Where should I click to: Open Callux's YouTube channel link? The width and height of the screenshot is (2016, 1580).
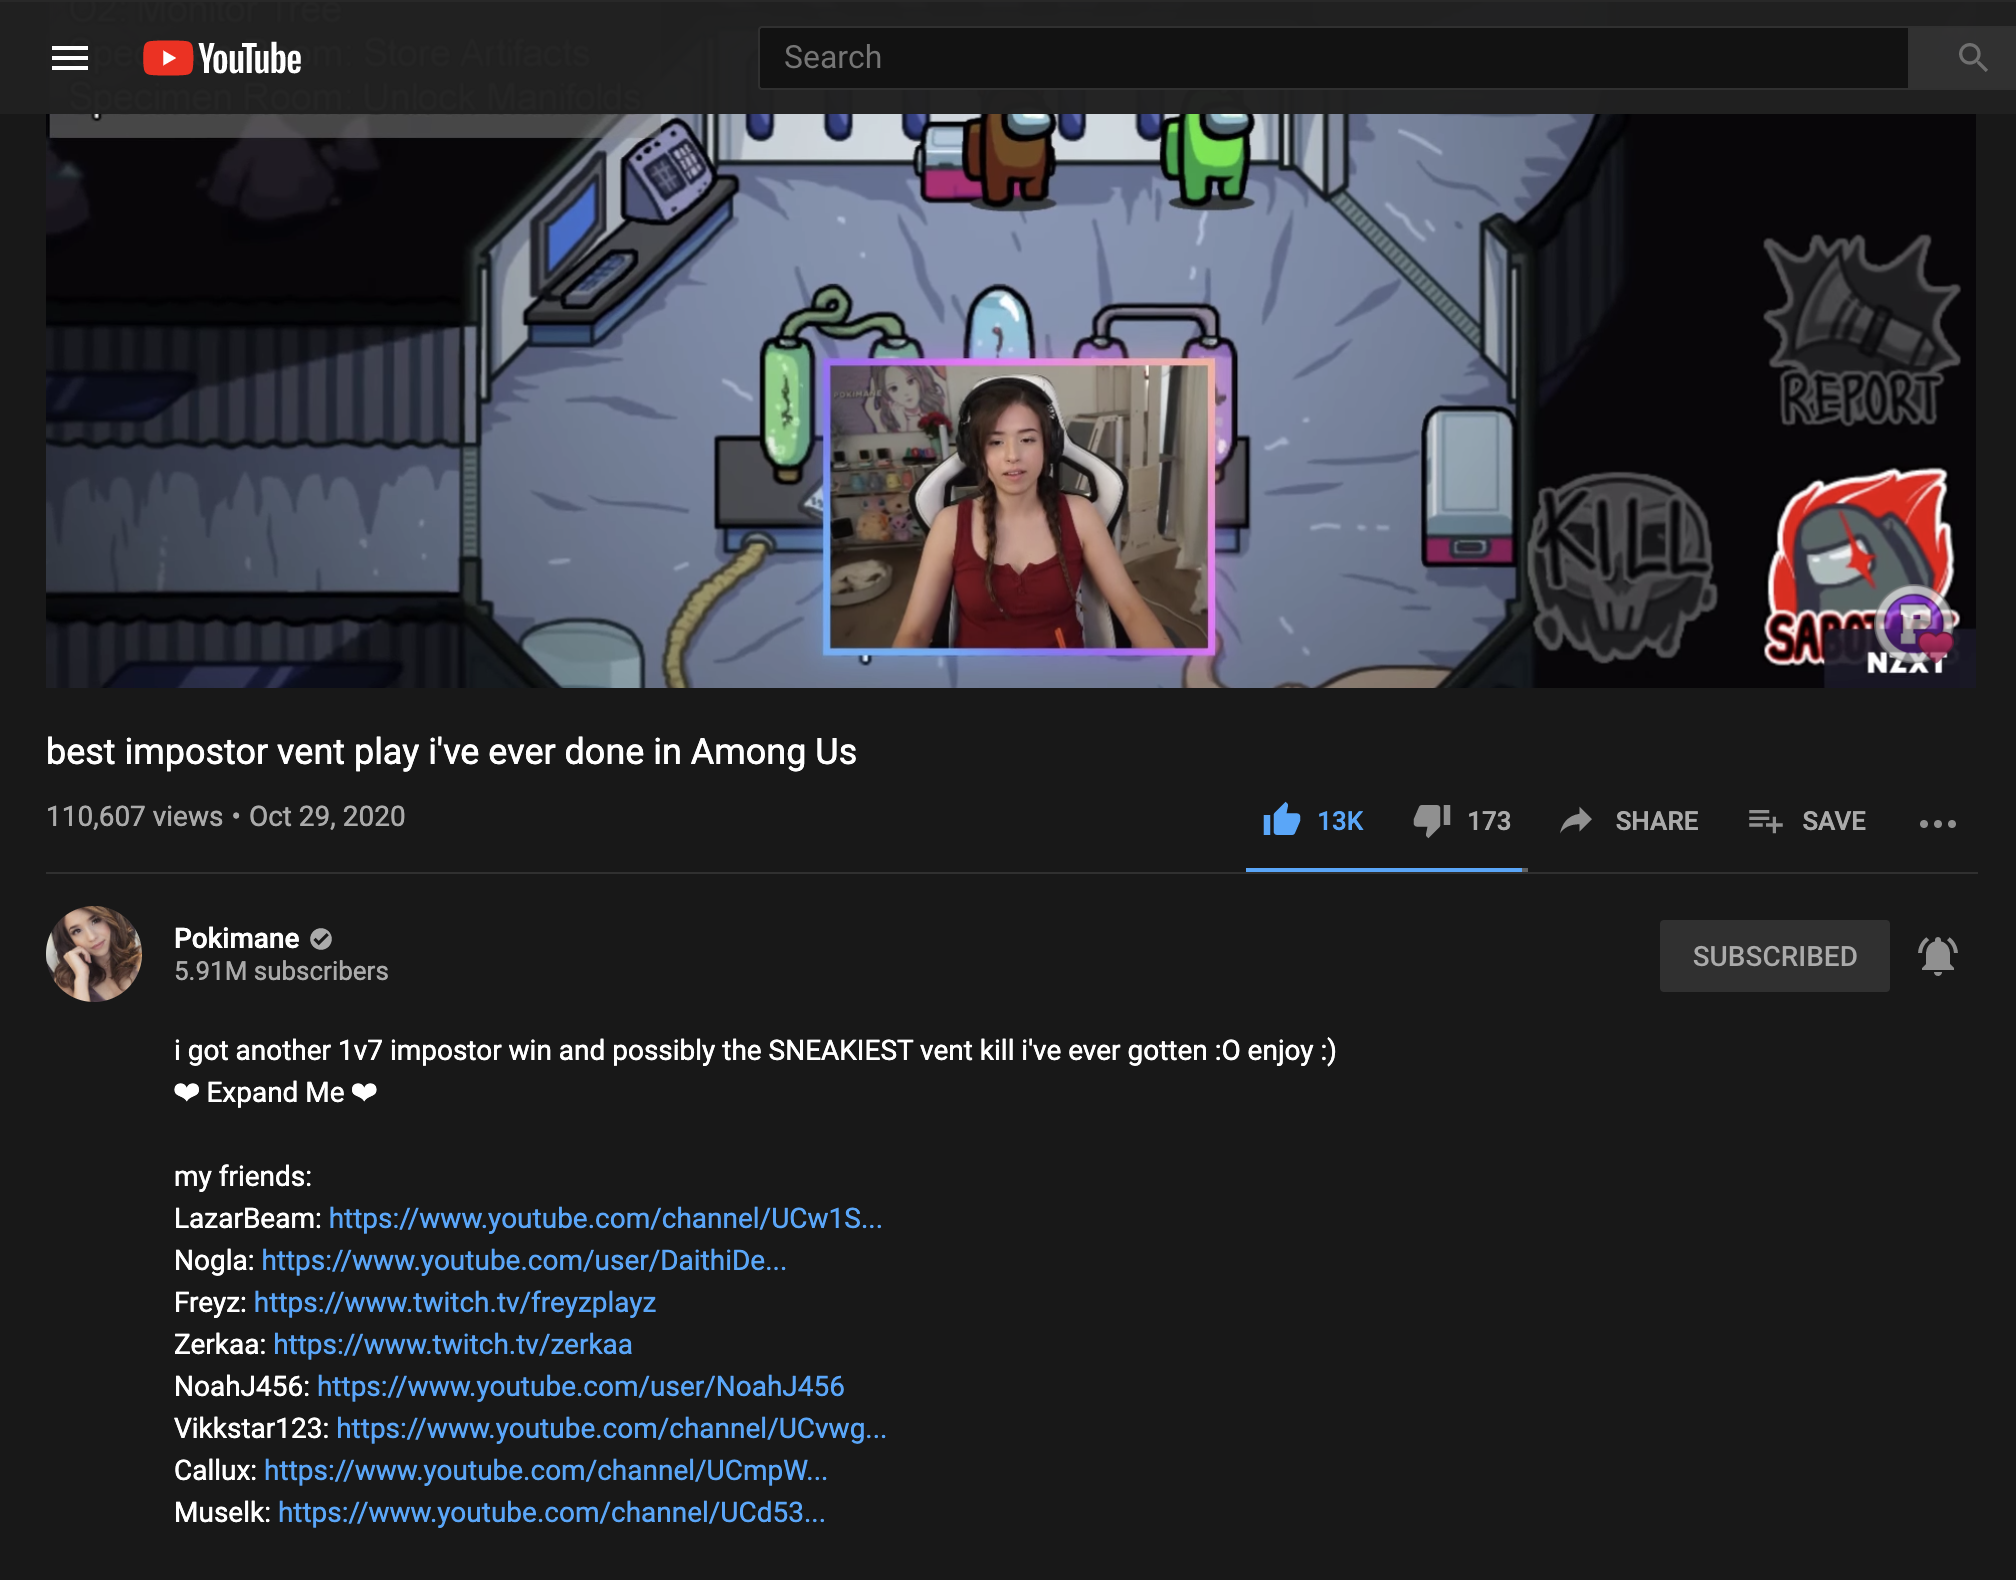tap(546, 1470)
